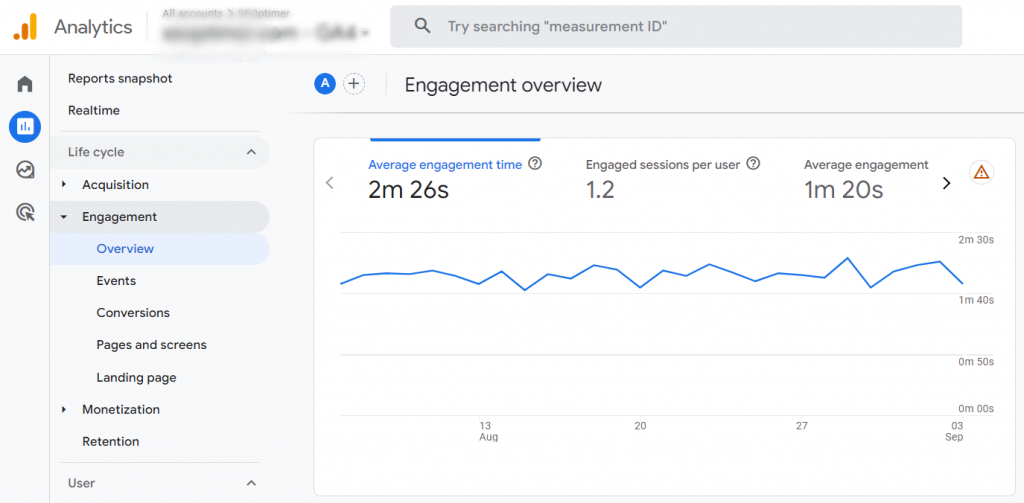Collapse the Life cycle section
The image size is (1024, 503).
pos(250,152)
